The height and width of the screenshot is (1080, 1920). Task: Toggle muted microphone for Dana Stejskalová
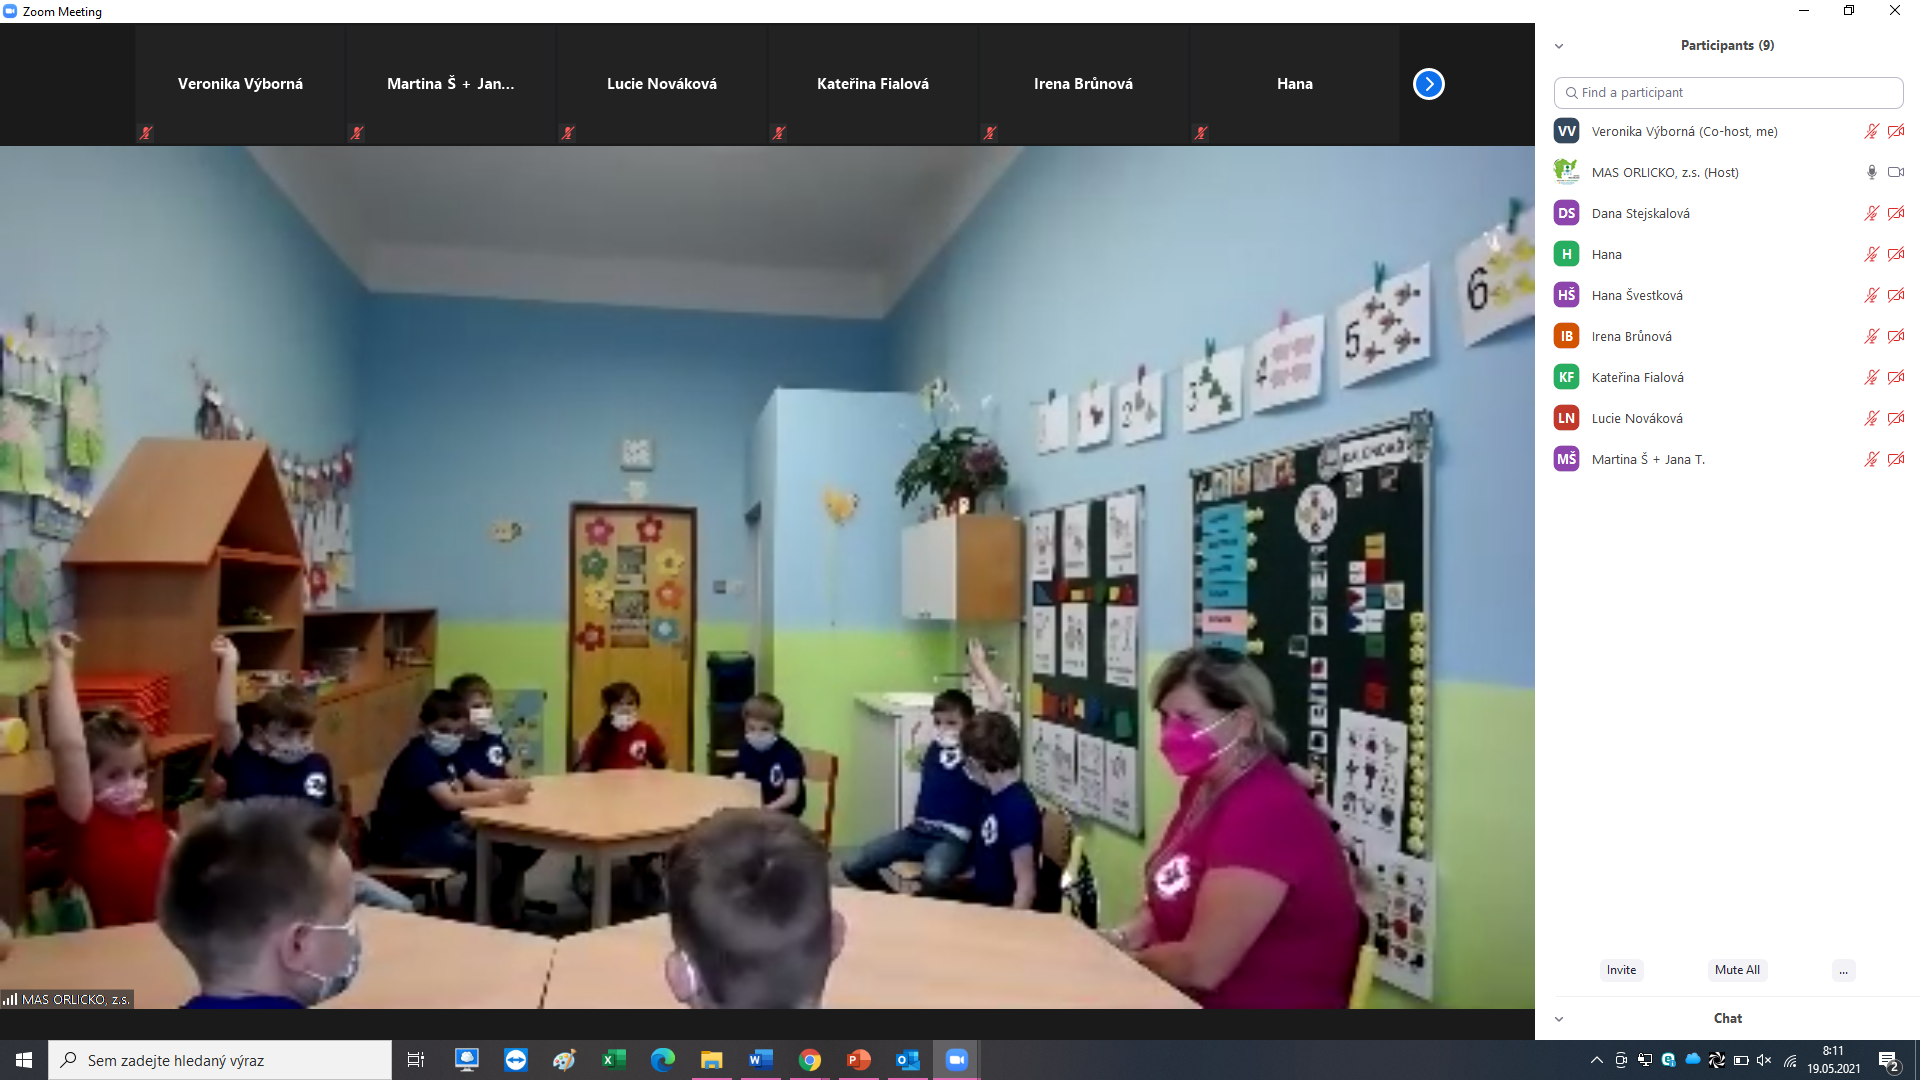point(1871,213)
